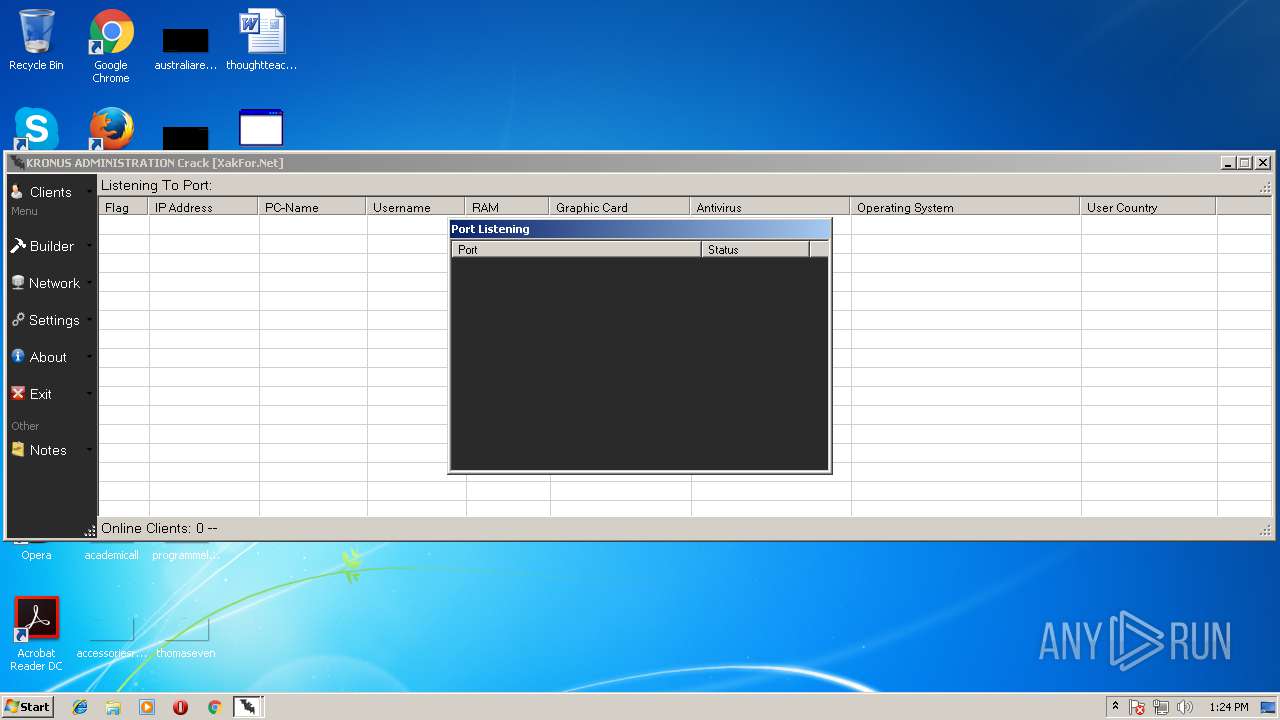Viewport: 1280px width, 720px height.
Task: Open the thomaseven desktop file
Action: (186, 636)
